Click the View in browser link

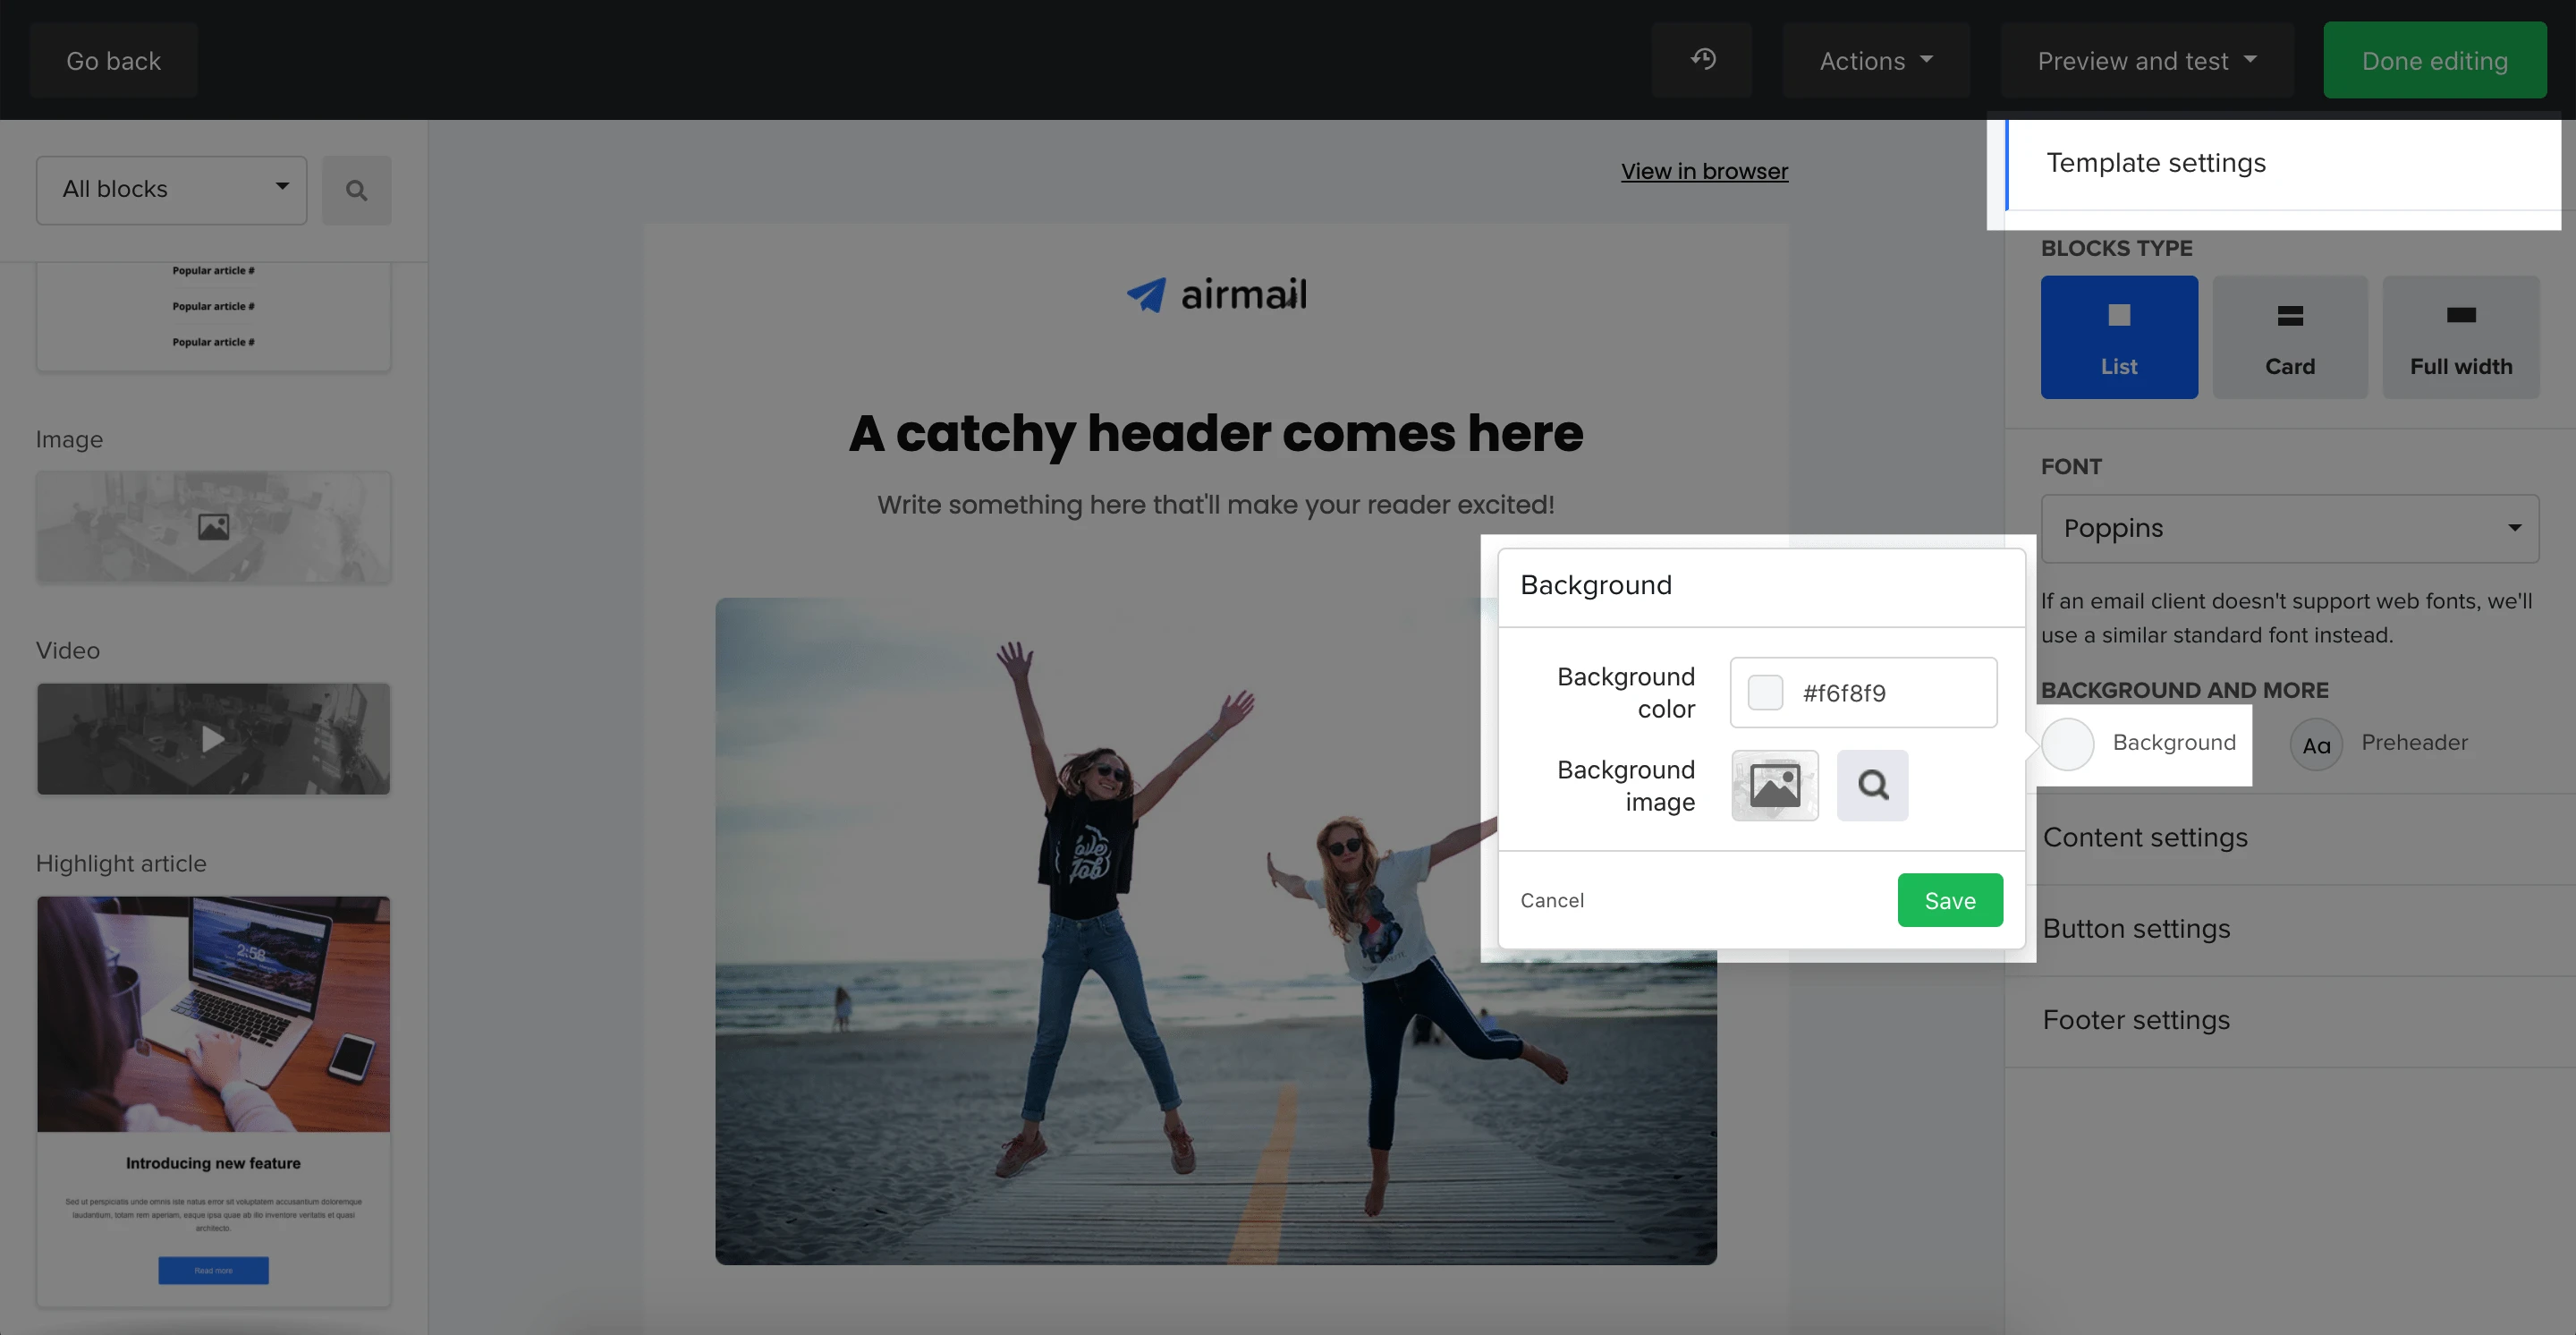pos(1704,171)
